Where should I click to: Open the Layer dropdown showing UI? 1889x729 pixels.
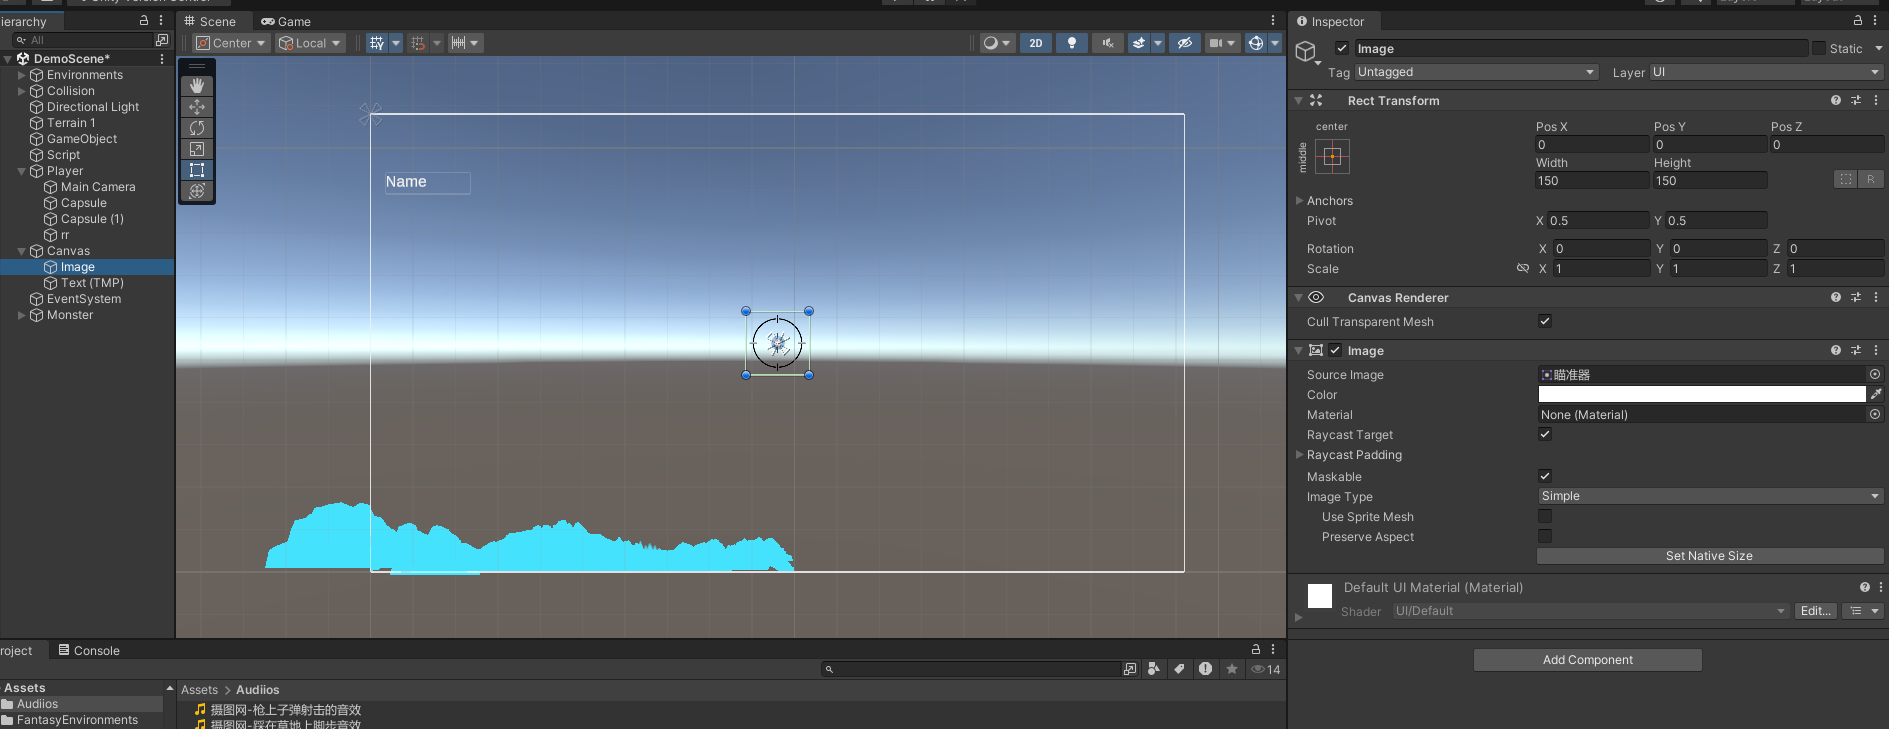1766,72
